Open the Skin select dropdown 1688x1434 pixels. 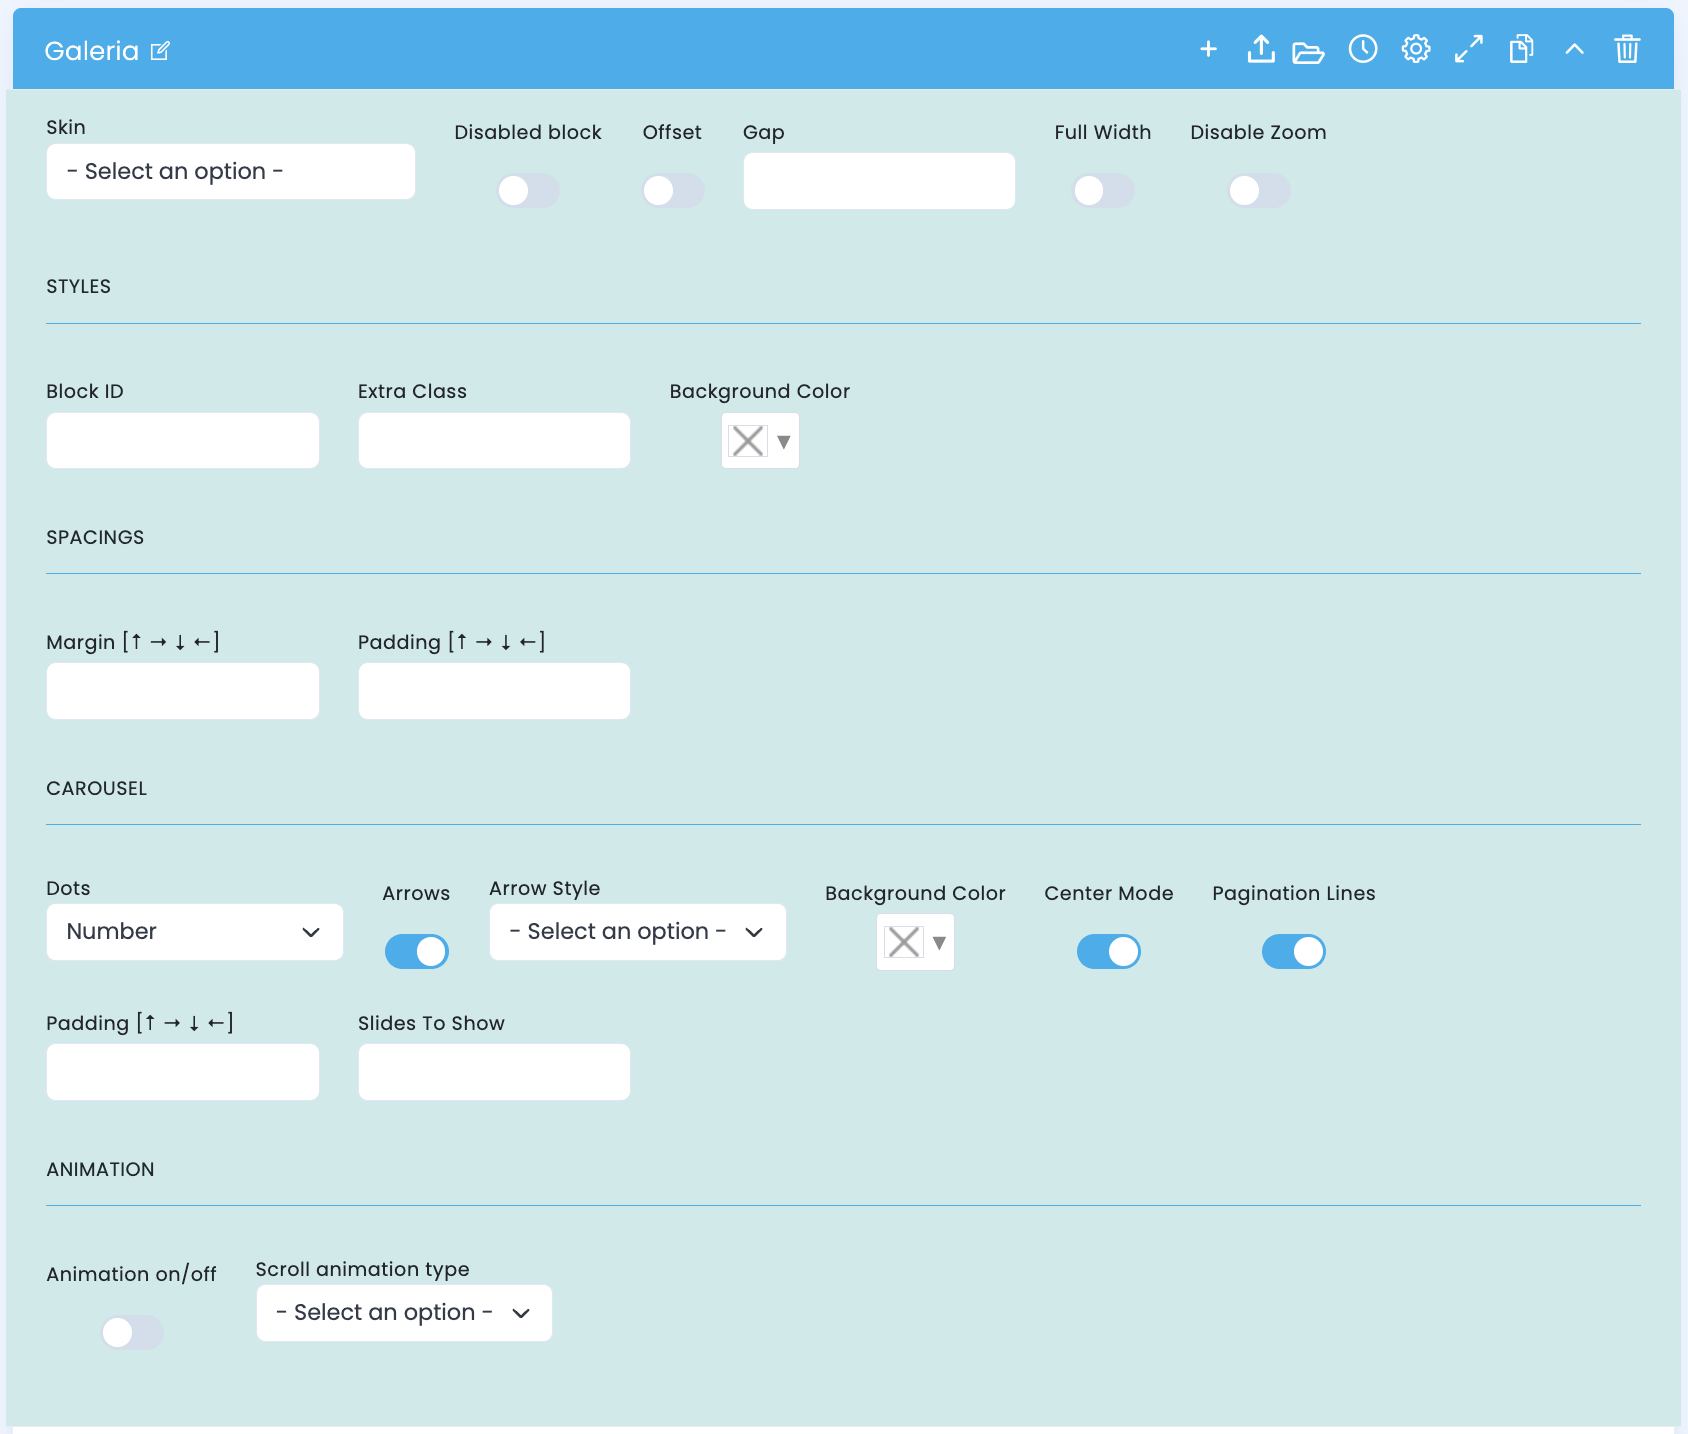click(x=231, y=172)
